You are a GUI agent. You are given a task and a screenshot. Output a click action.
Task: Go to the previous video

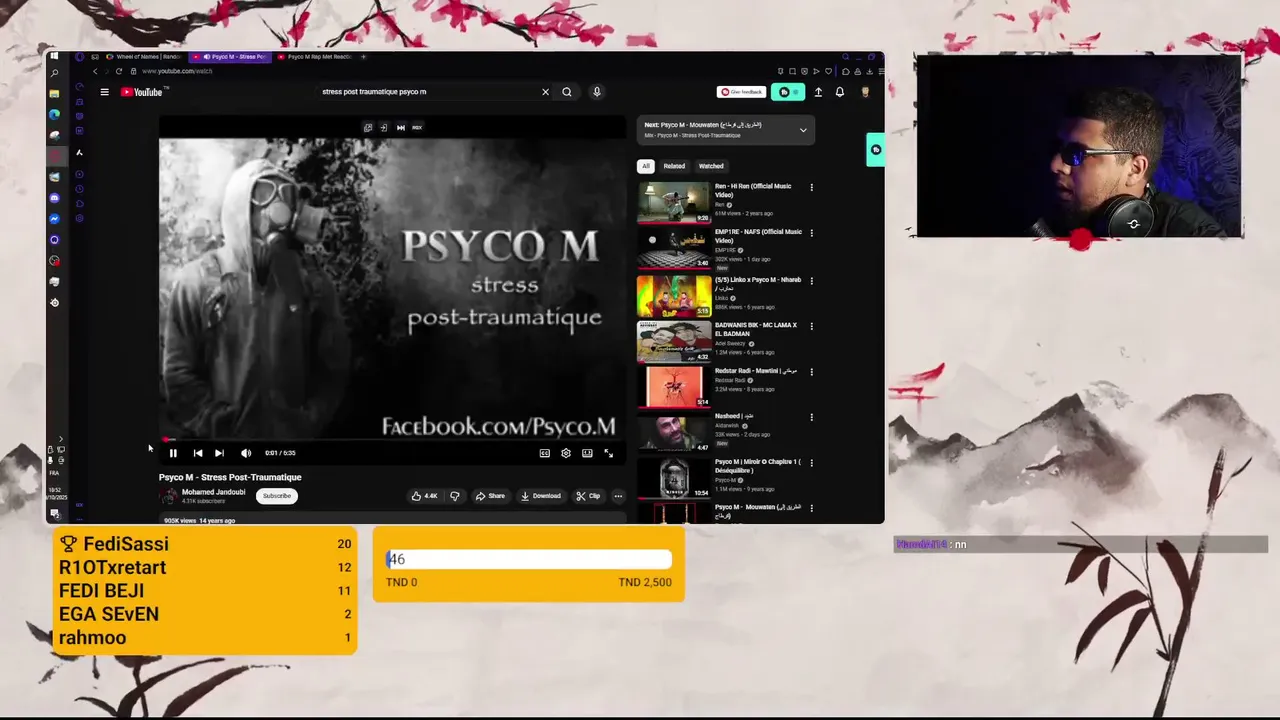pyautogui.click(x=198, y=453)
